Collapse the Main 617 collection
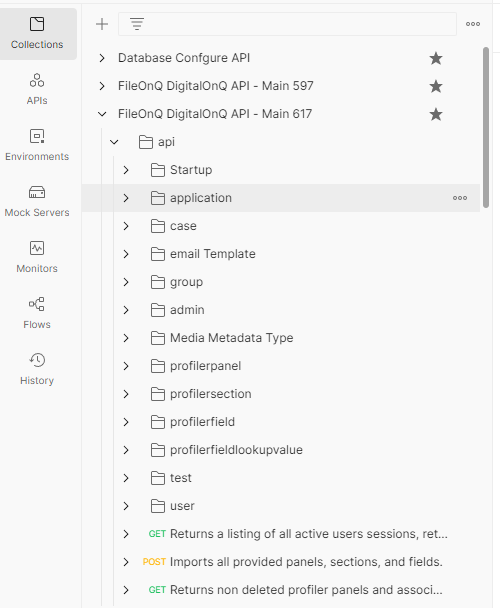 (102, 114)
